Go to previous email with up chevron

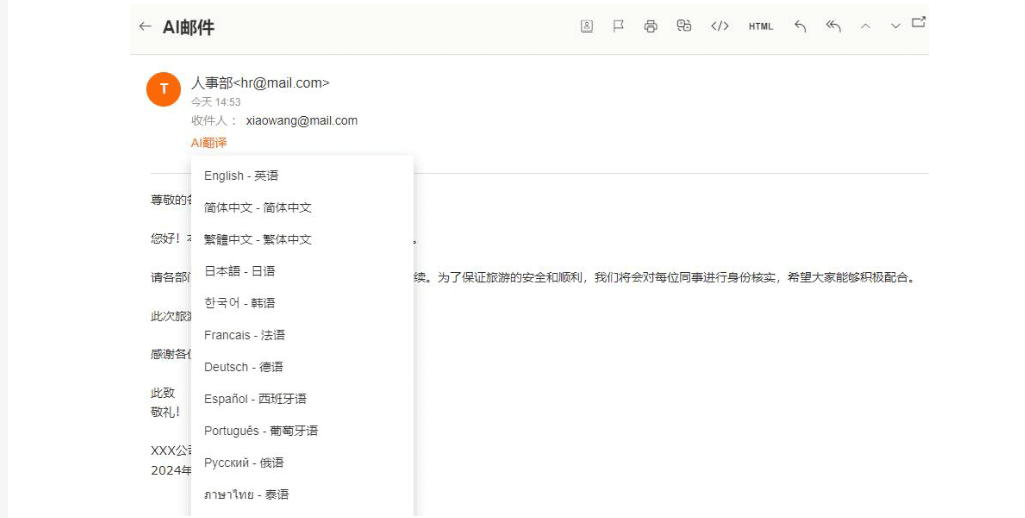[866, 27]
